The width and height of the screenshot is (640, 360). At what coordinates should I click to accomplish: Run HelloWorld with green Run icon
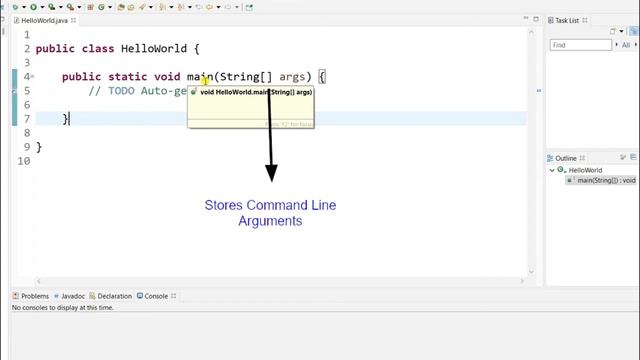tap(33, 7)
